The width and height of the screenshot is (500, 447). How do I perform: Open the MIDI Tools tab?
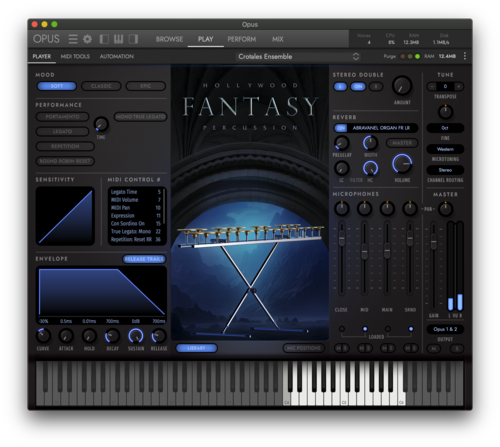75,56
